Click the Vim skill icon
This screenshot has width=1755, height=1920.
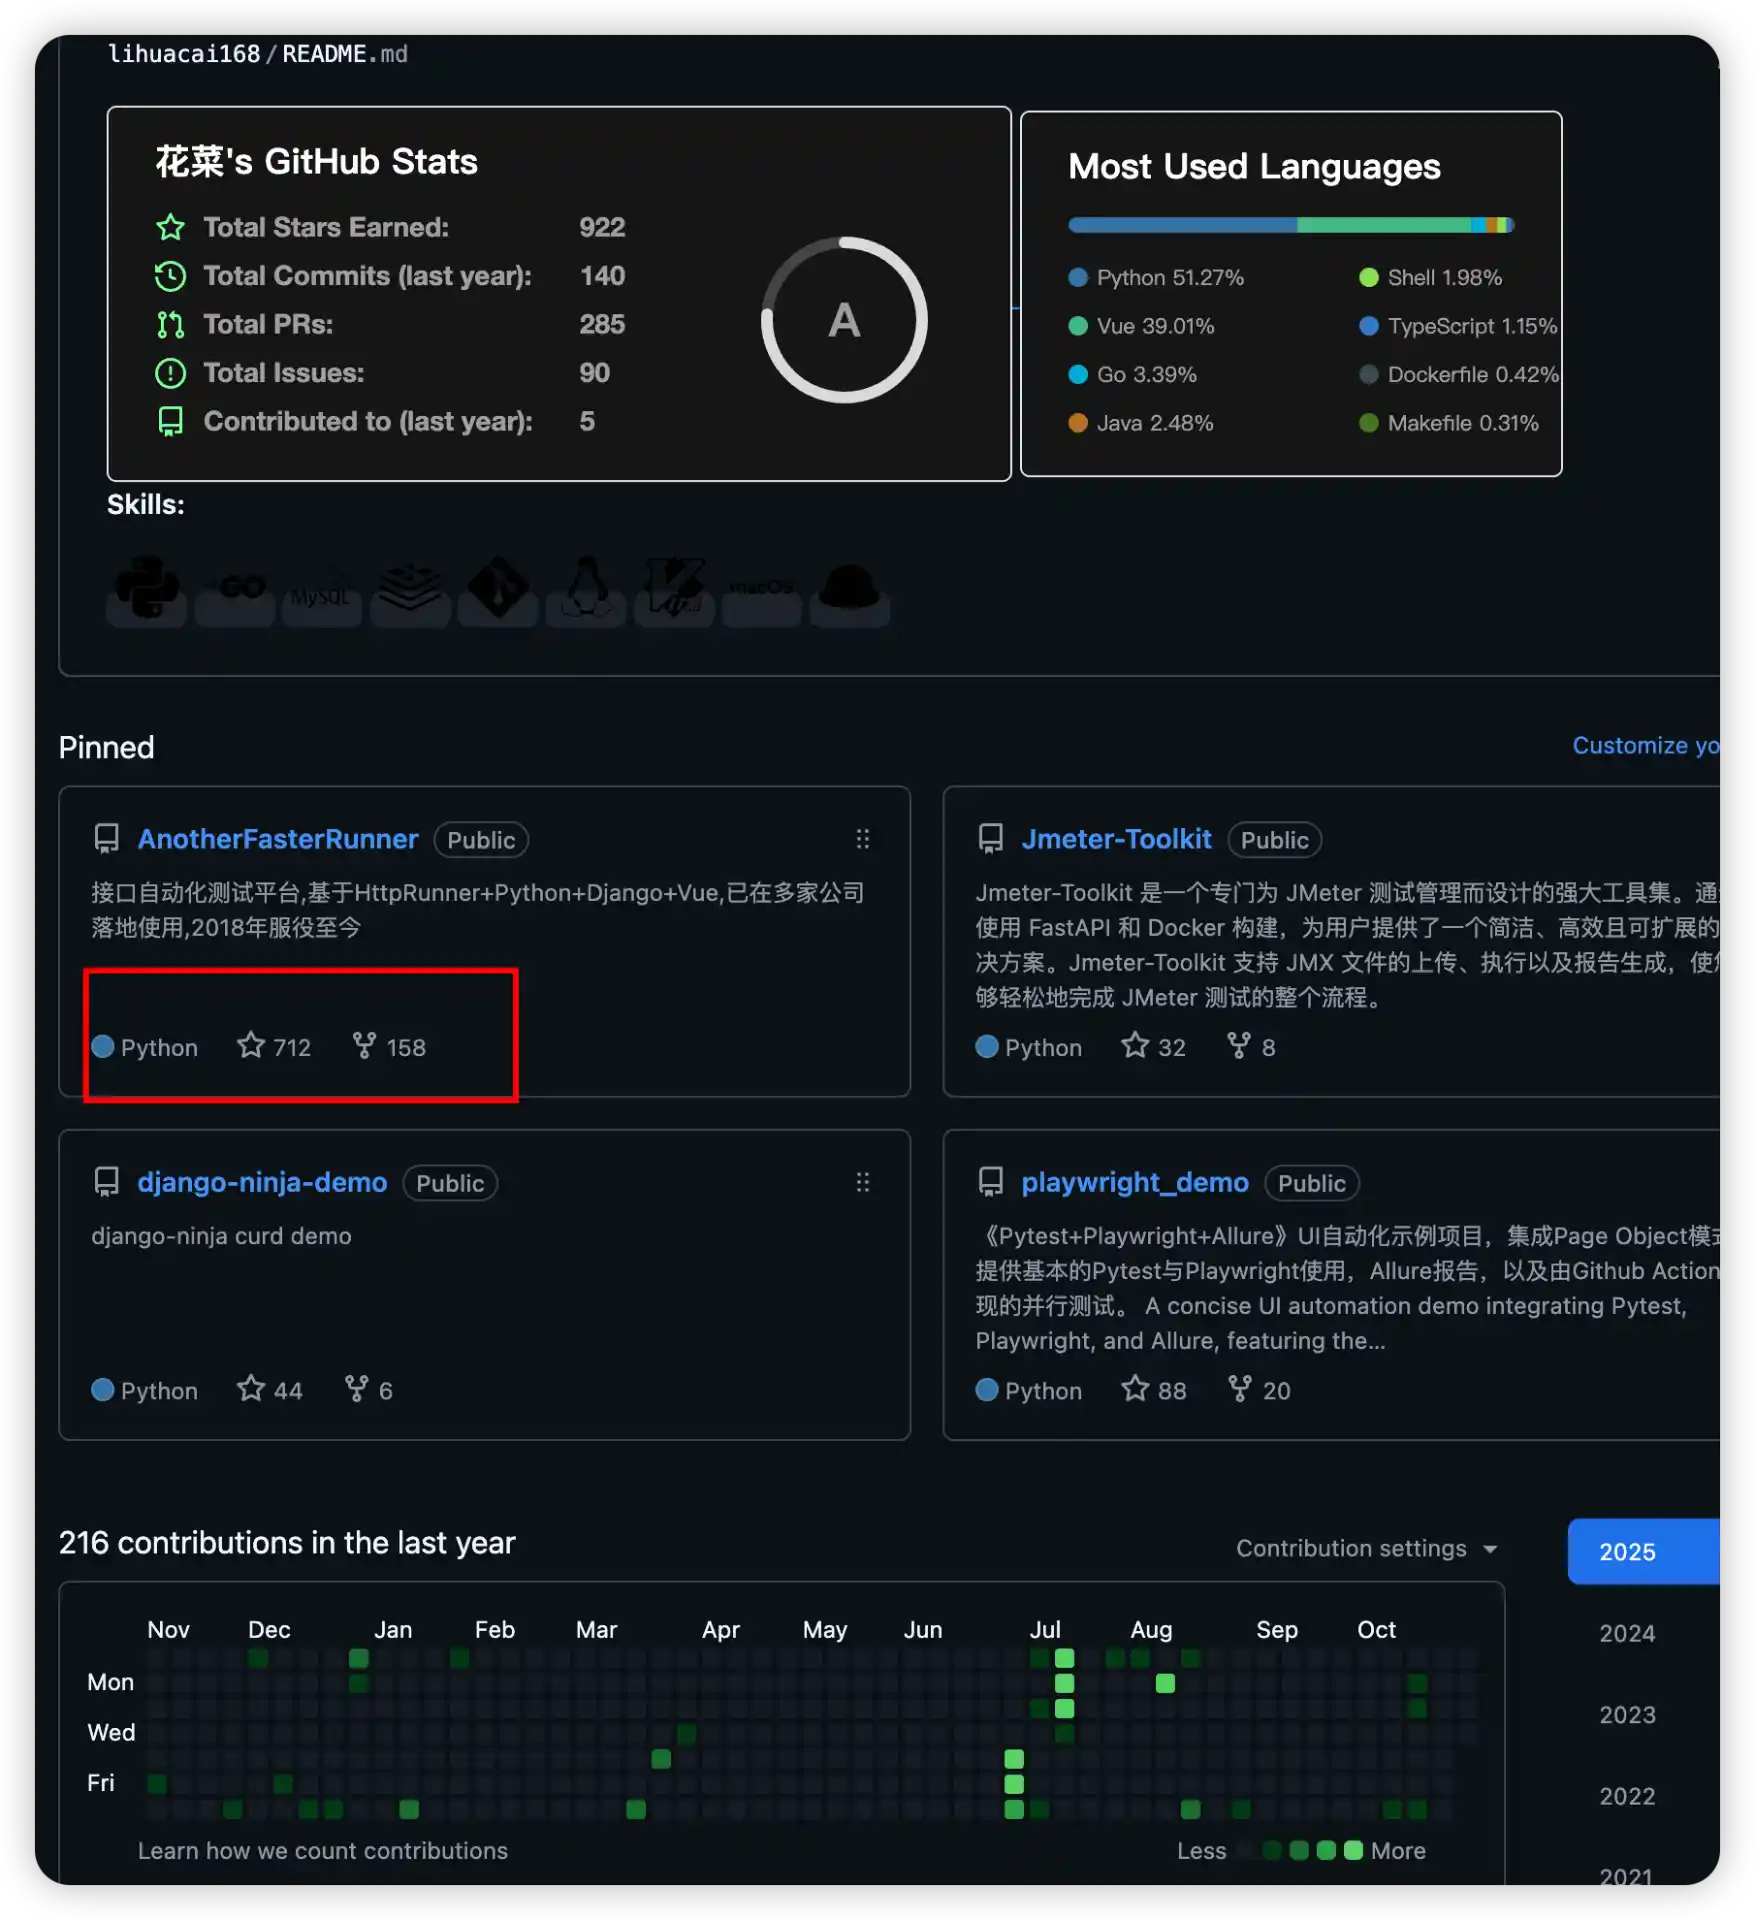674,590
